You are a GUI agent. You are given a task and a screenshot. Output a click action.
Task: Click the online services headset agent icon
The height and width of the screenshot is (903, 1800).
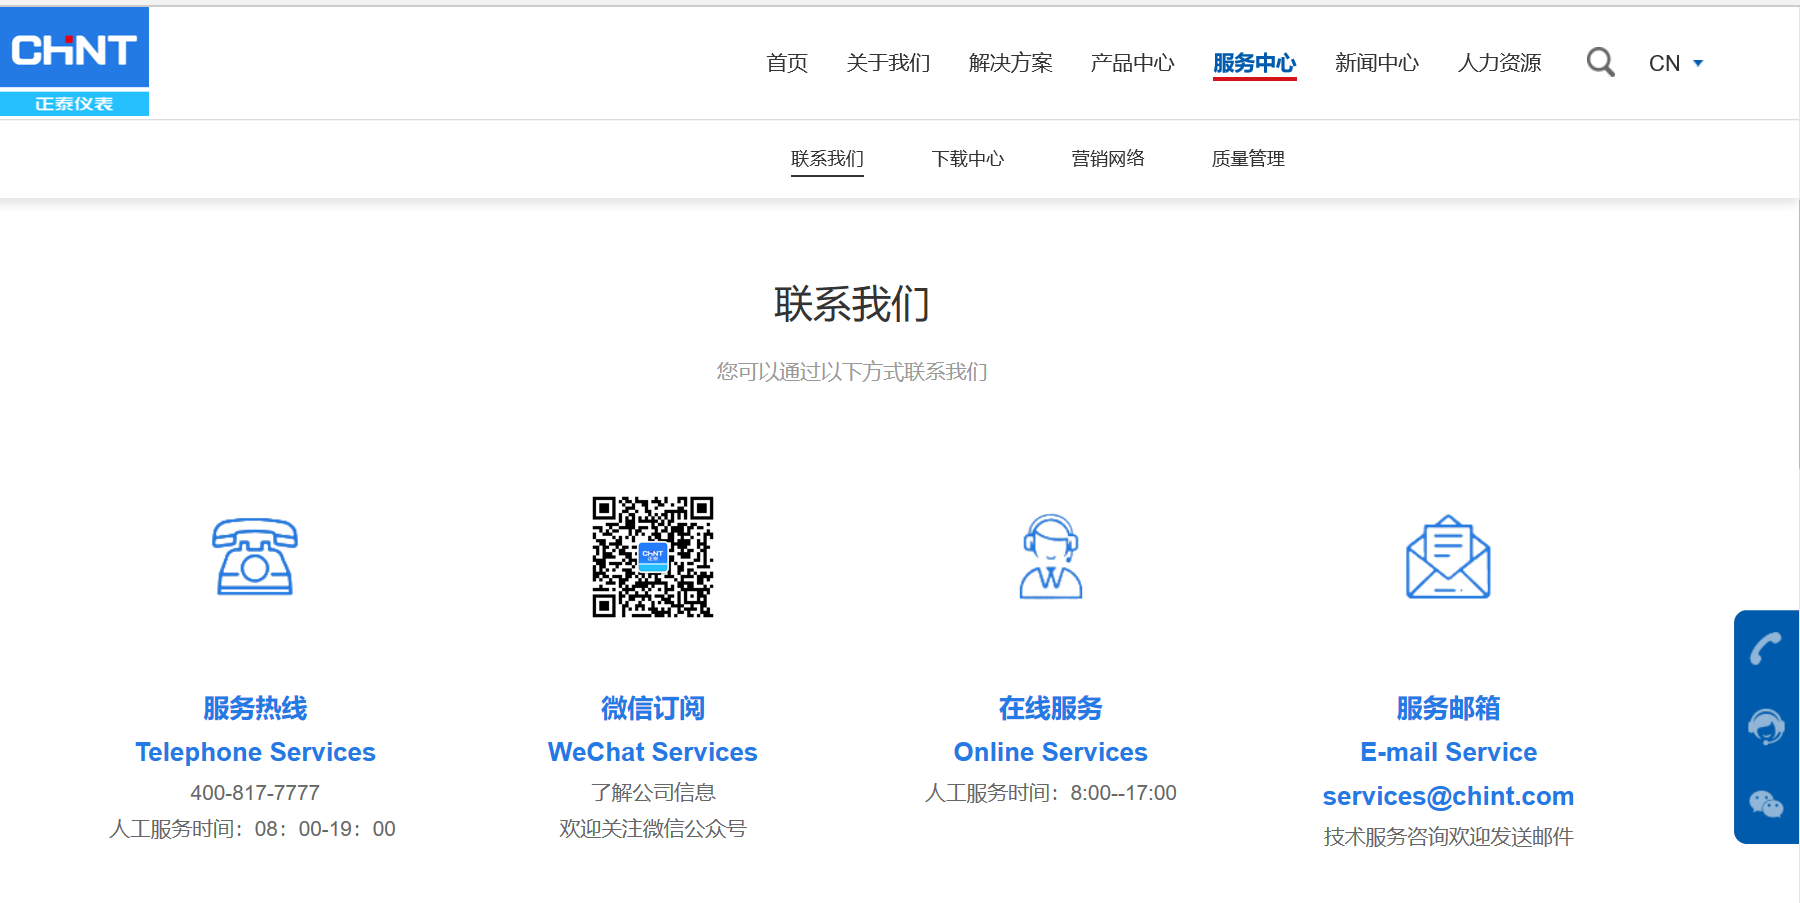[1050, 557]
